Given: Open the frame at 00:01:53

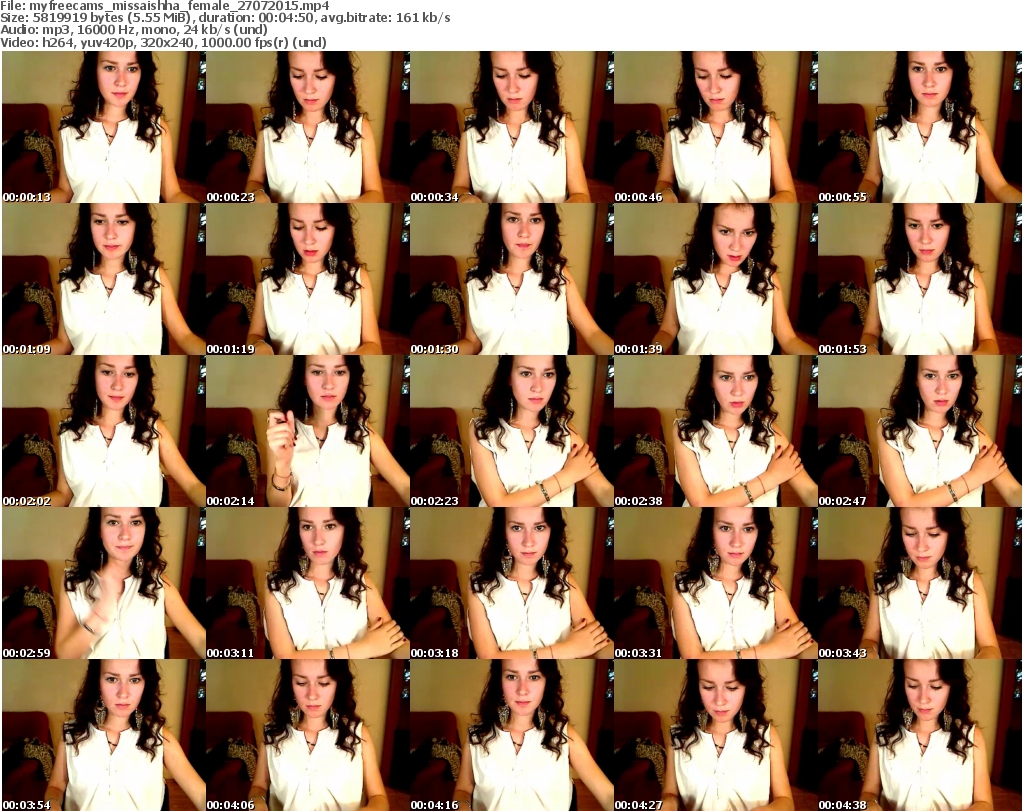Looking at the screenshot, I should coord(920,279).
